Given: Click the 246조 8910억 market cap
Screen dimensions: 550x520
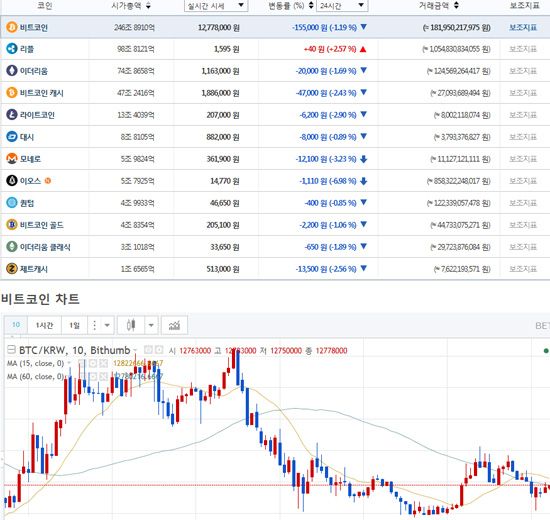Looking at the screenshot, I should click(134, 27).
